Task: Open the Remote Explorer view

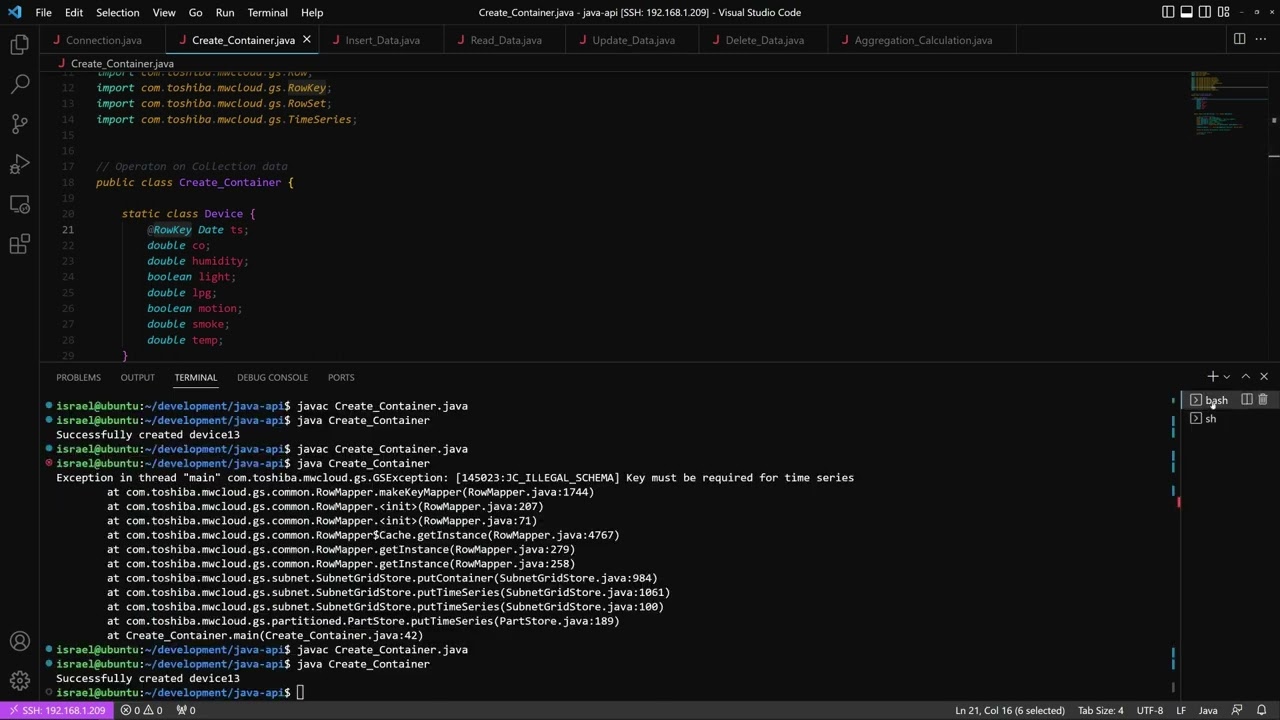Action: pos(19,205)
